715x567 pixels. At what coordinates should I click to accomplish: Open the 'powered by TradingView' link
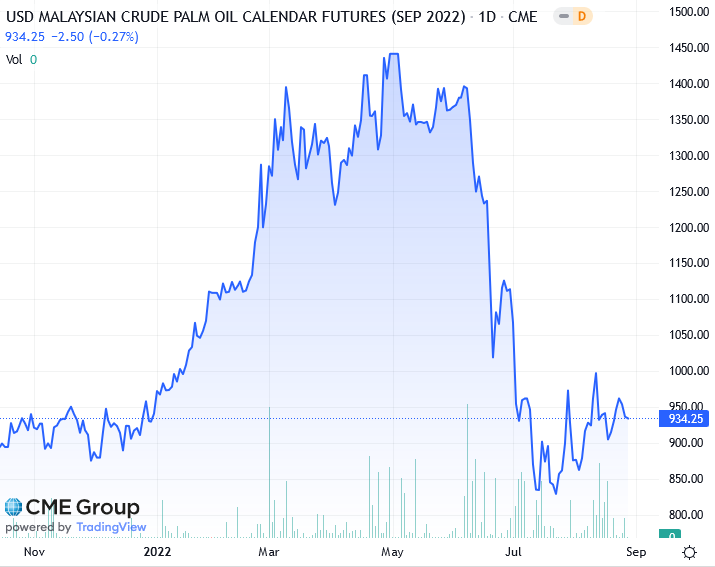coord(77,527)
